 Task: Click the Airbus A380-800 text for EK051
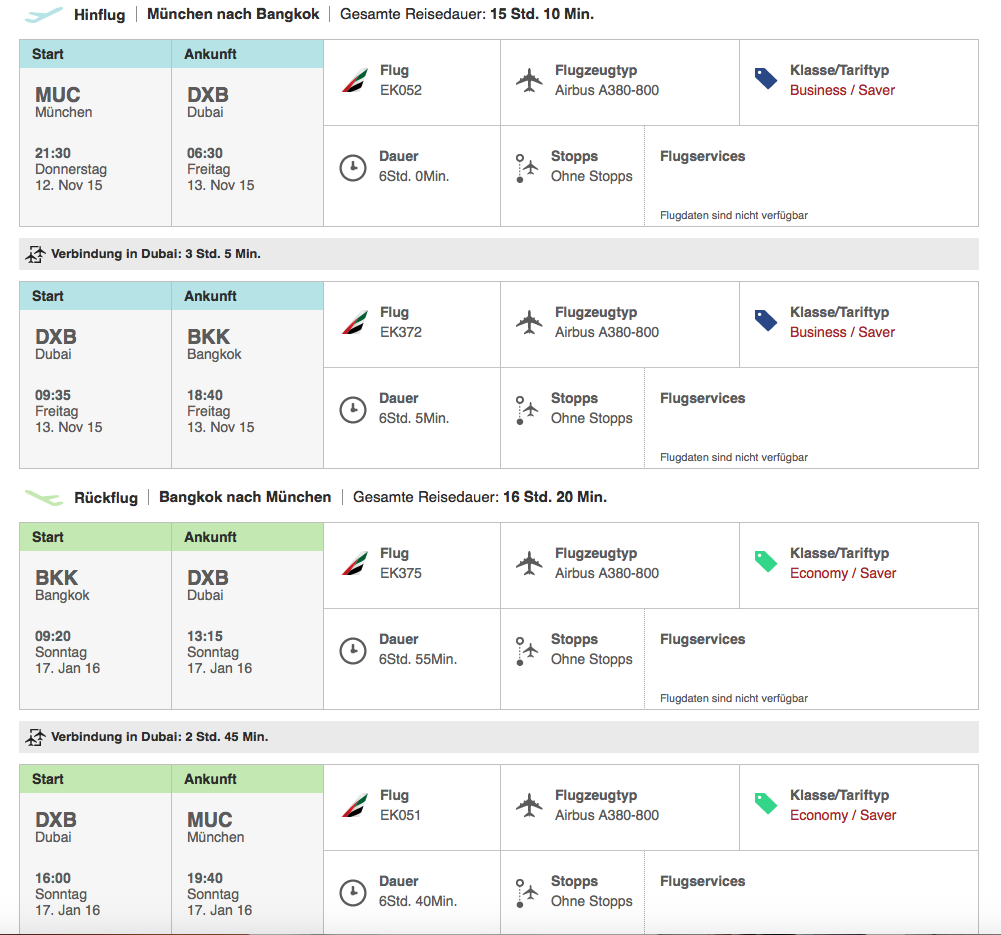[x=606, y=815]
